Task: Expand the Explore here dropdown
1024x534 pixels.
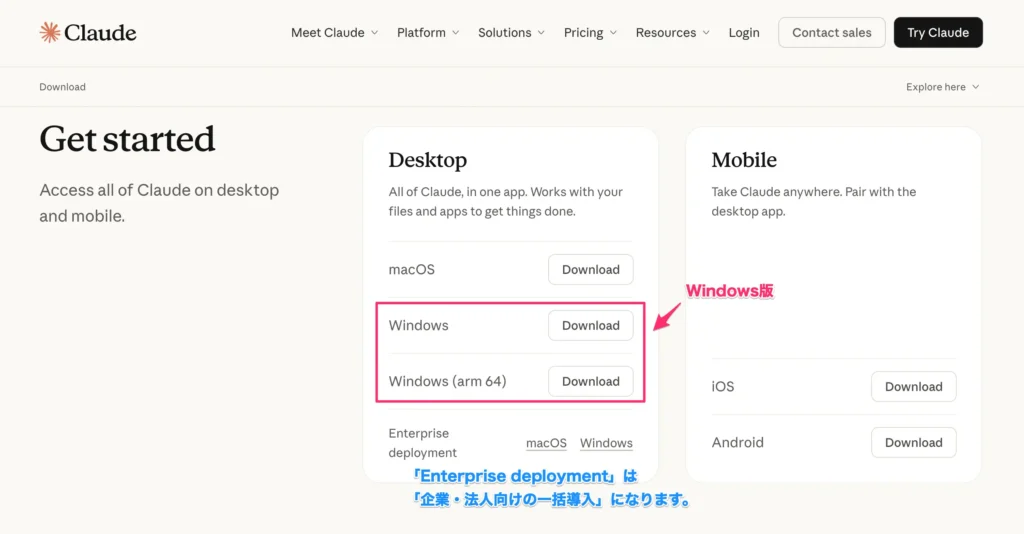Action: [x=942, y=87]
